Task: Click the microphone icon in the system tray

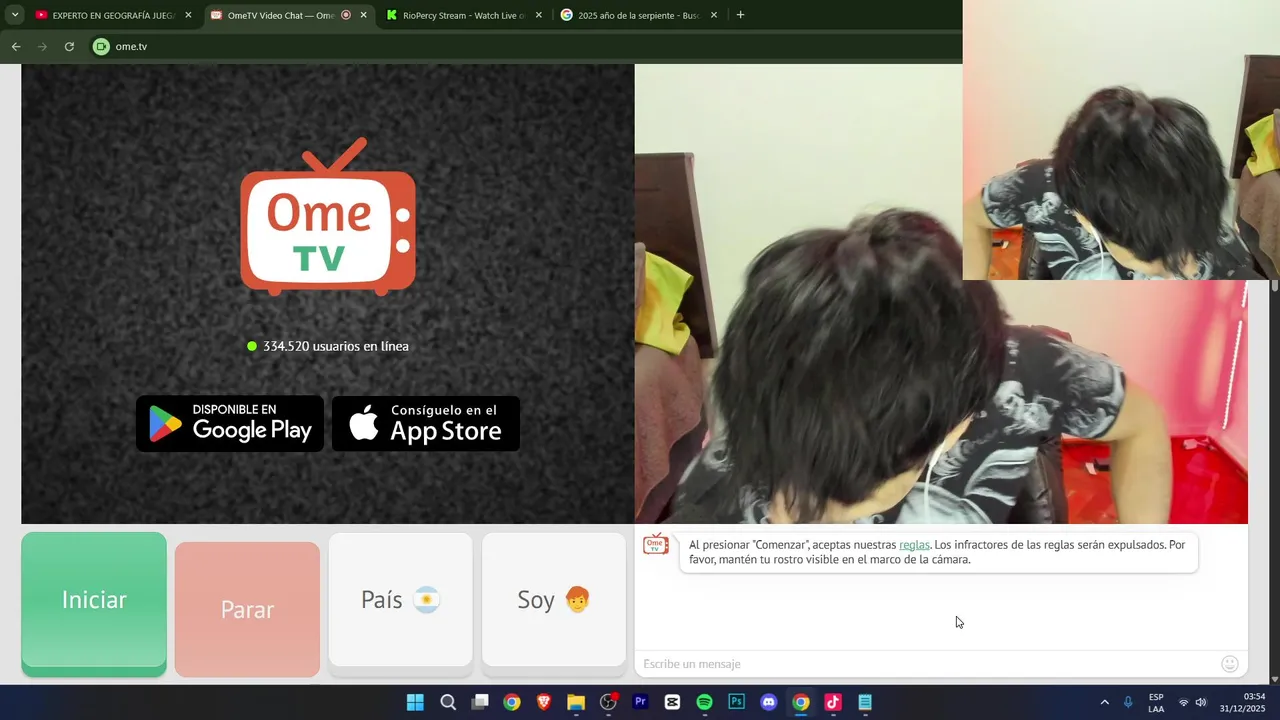Action: point(1128,702)
